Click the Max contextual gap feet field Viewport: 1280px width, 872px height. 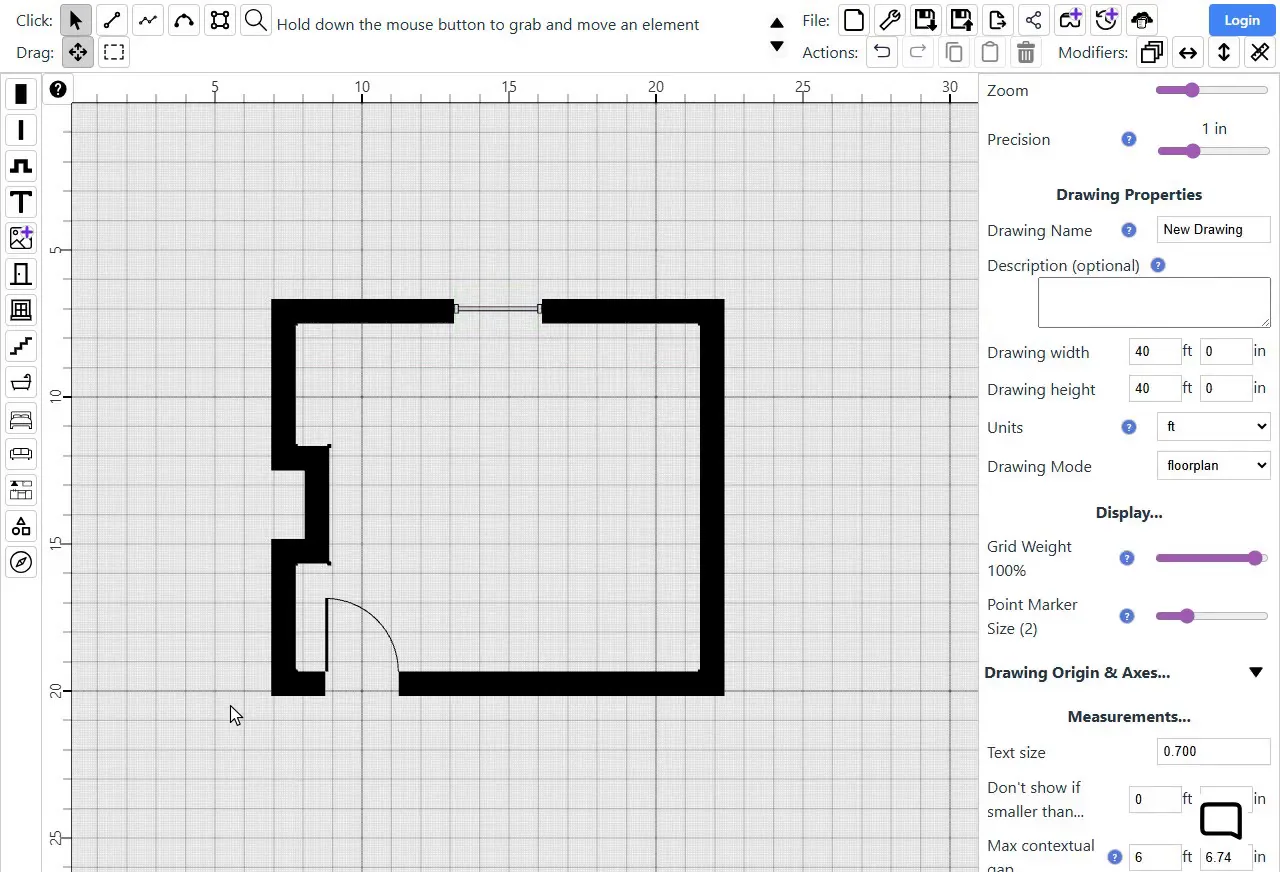[1155, 857]
